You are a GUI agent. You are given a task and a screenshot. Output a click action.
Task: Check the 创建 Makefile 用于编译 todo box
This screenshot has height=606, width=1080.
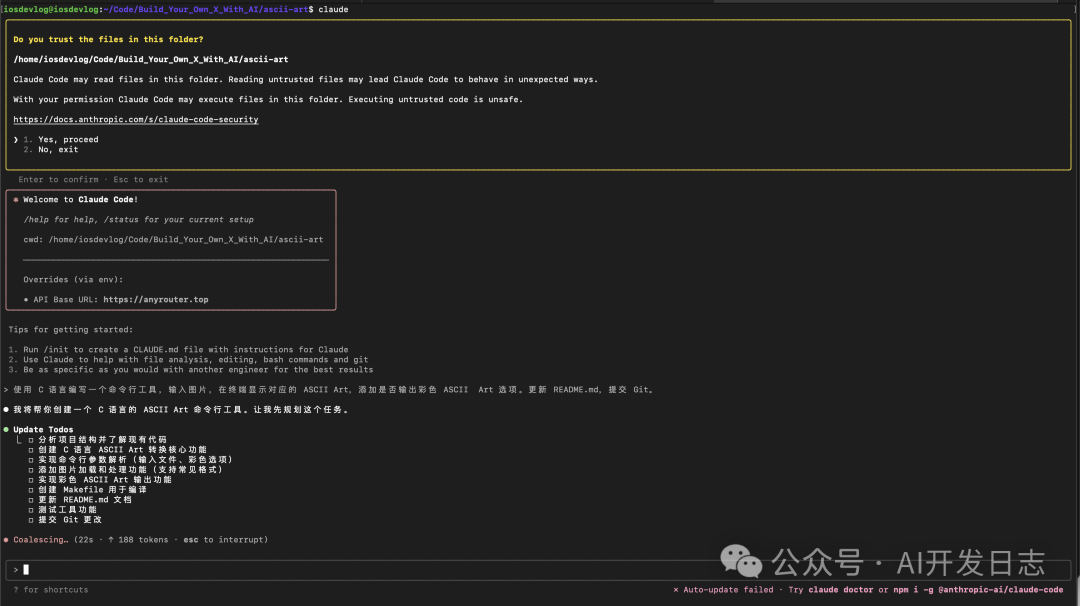[x=32, y=489]
